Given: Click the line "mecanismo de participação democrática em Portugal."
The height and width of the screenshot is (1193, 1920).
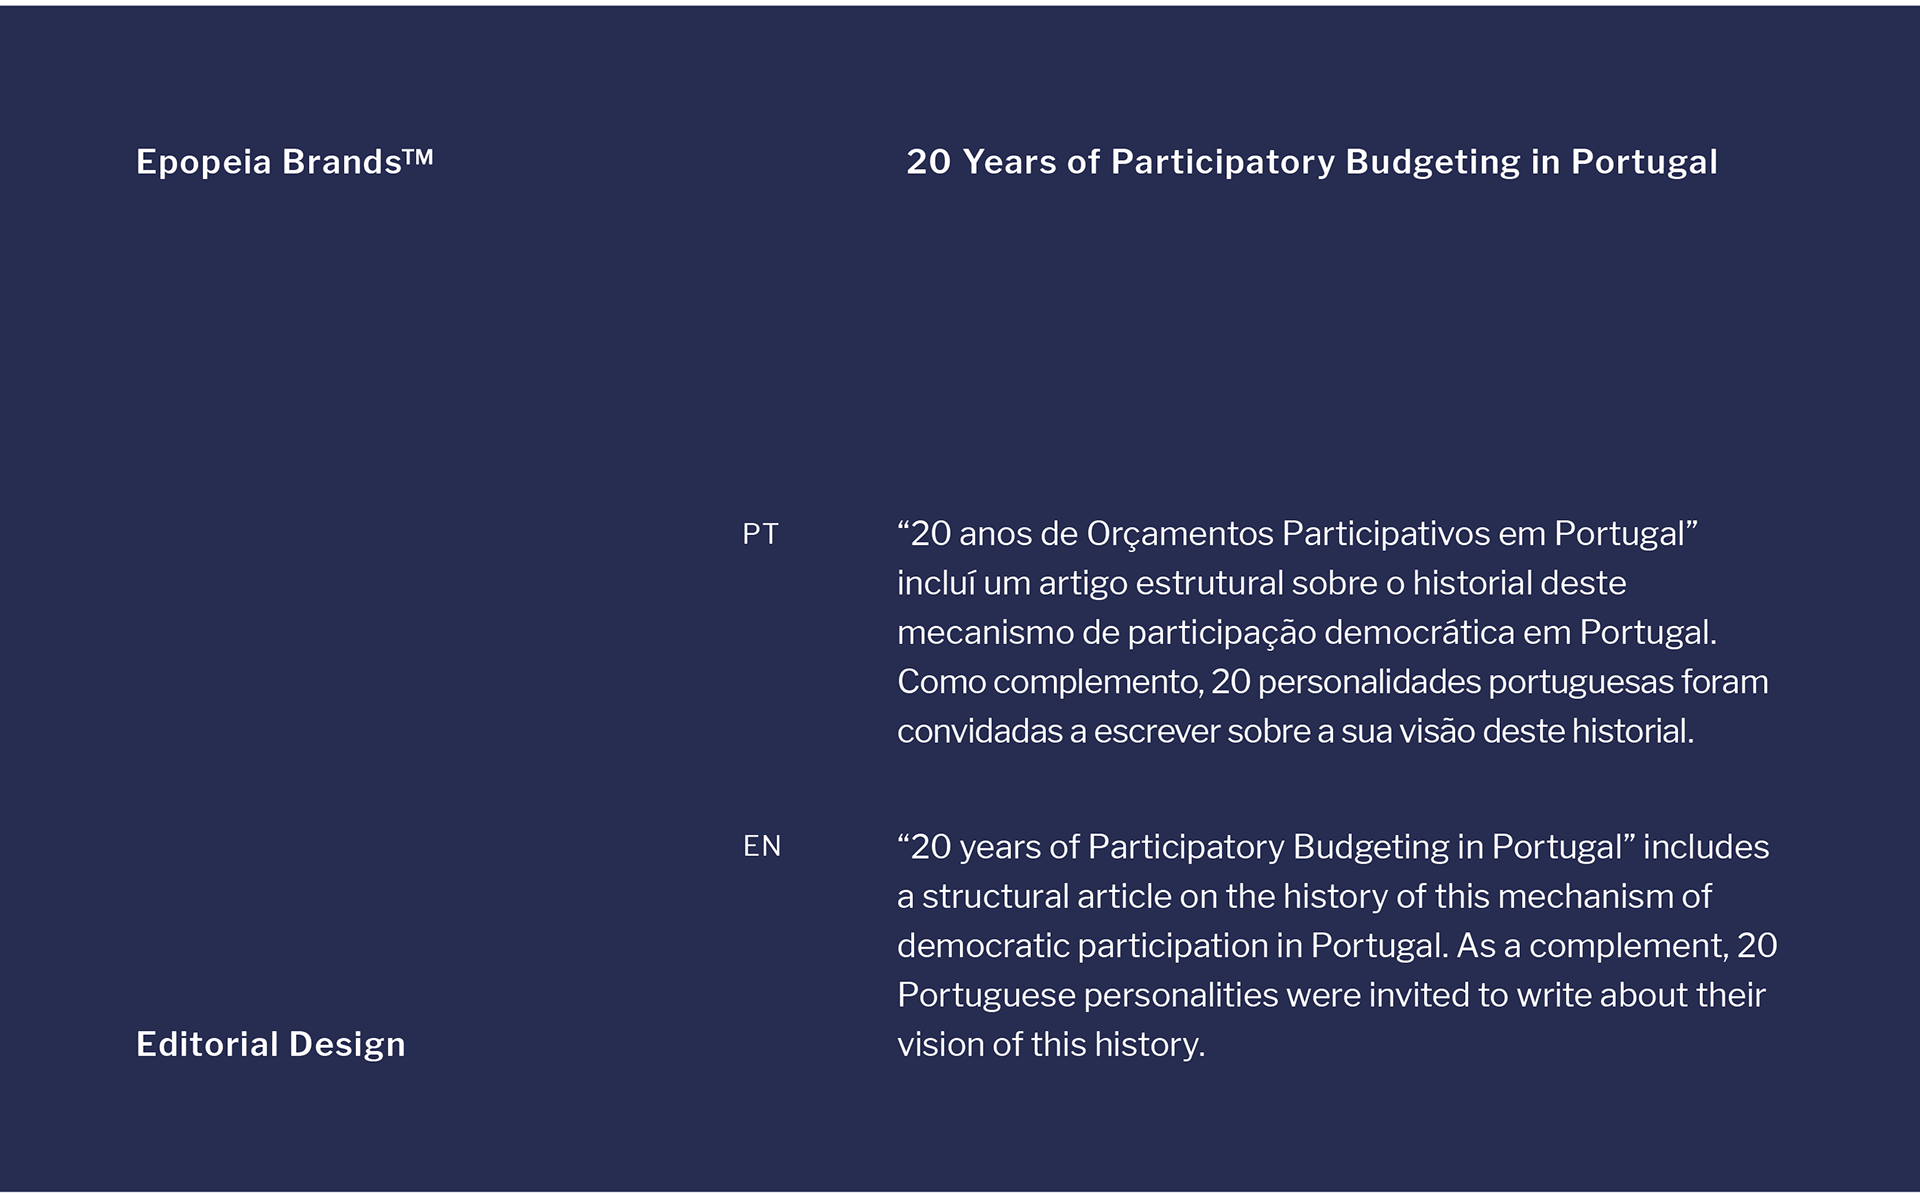Looking at the screenshot, I should tap(1307, 632).
